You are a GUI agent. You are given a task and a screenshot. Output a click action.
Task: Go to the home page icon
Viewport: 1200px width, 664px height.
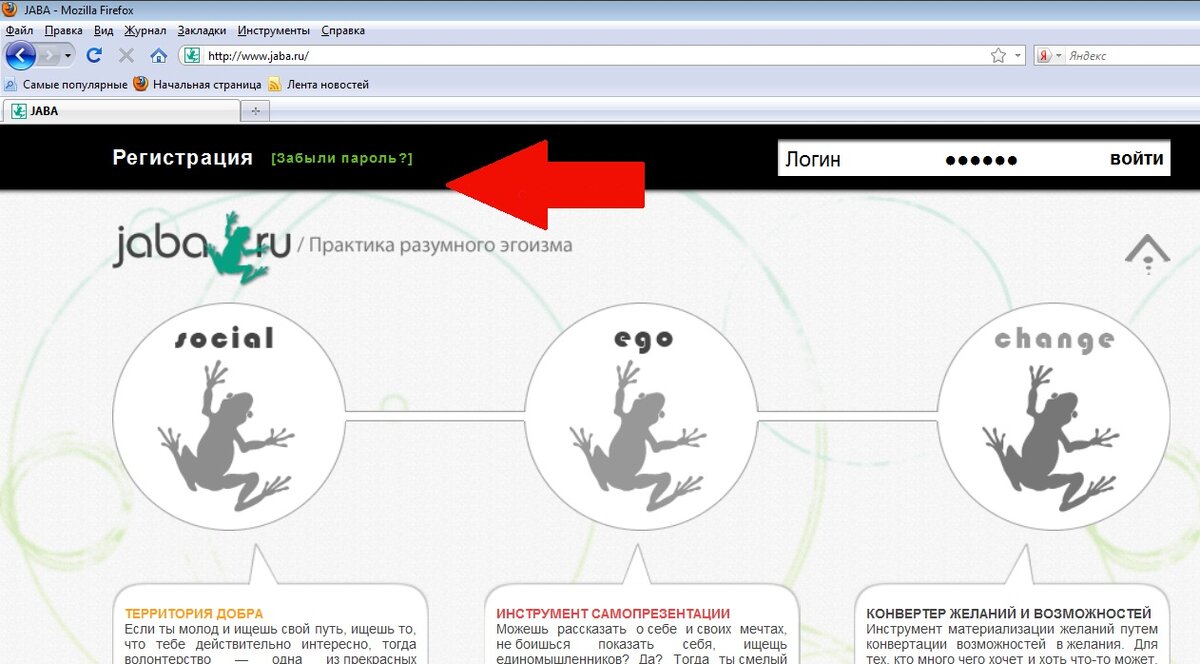coord(158,55)
